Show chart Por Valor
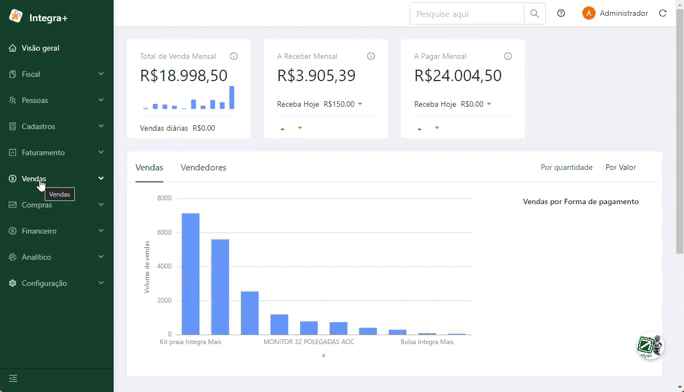Image resolution: width=684 pixels, height=392 pixels. 620,167
